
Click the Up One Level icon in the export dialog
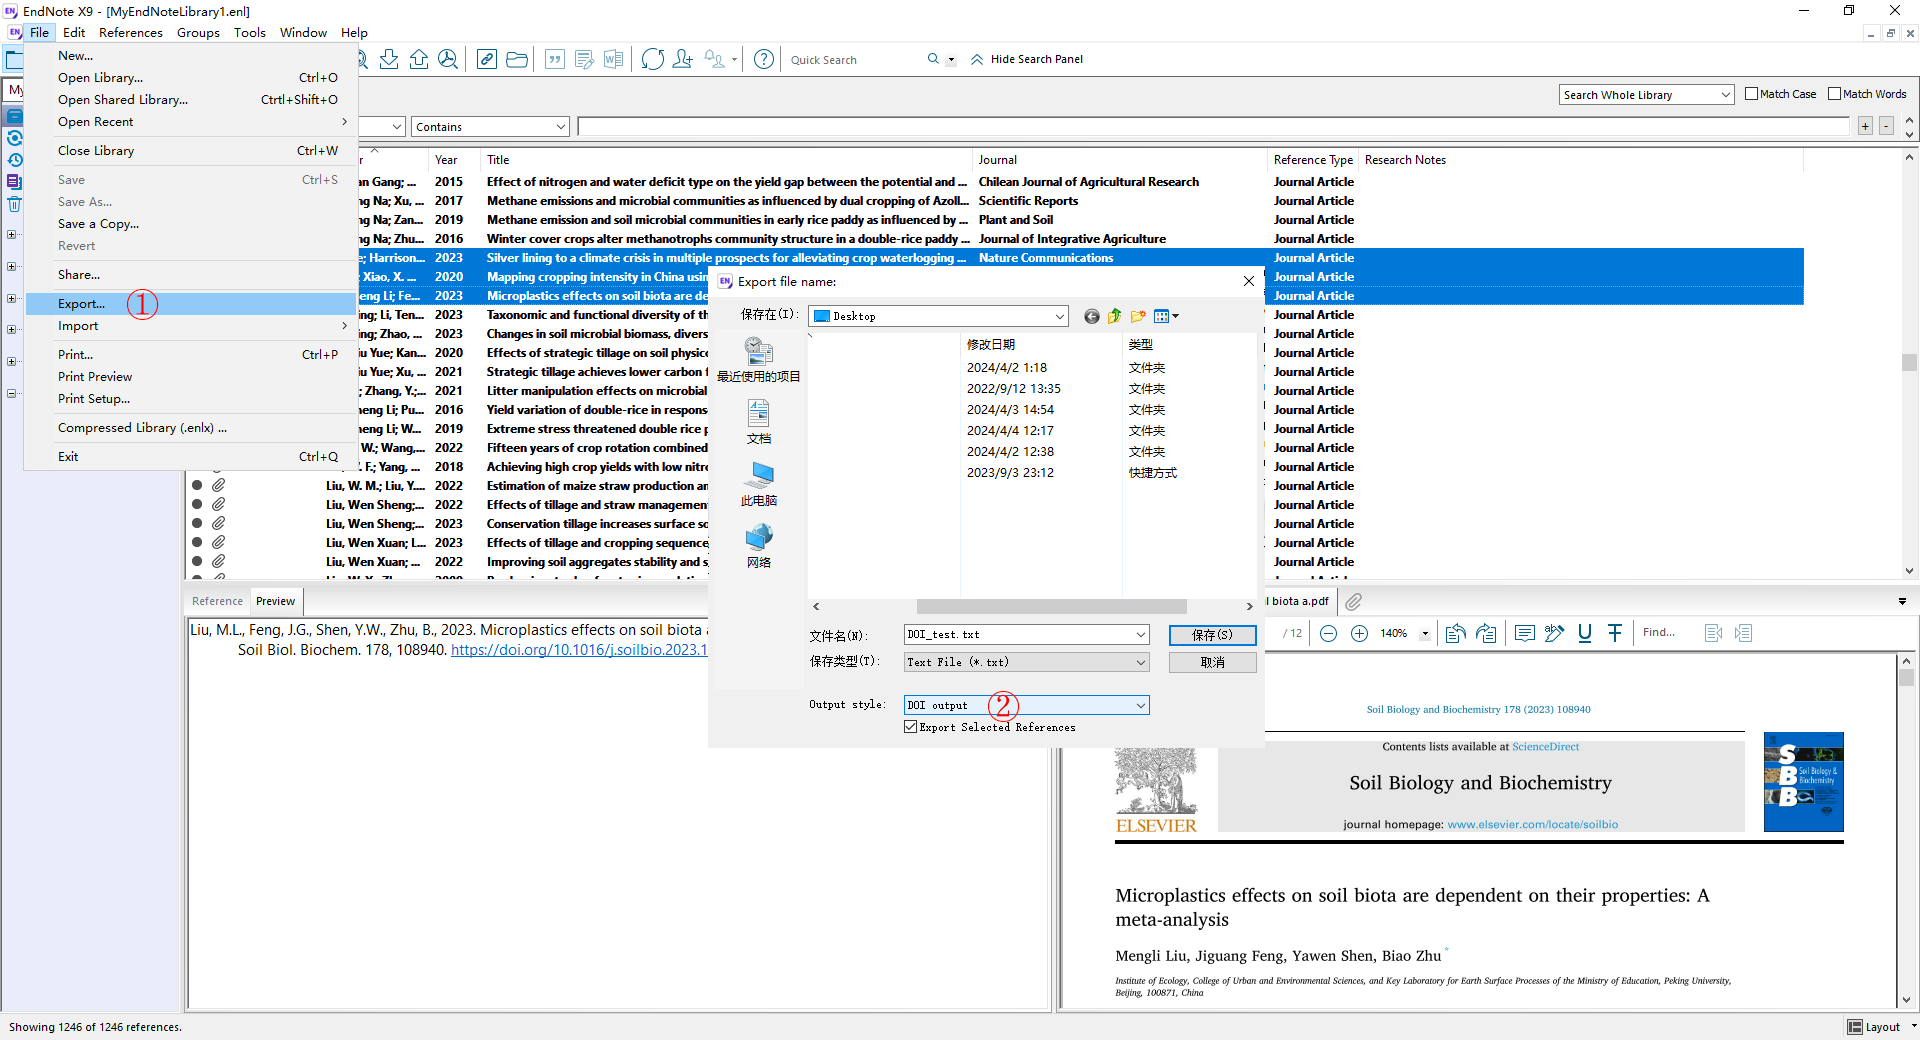(x=1115, y=316)
